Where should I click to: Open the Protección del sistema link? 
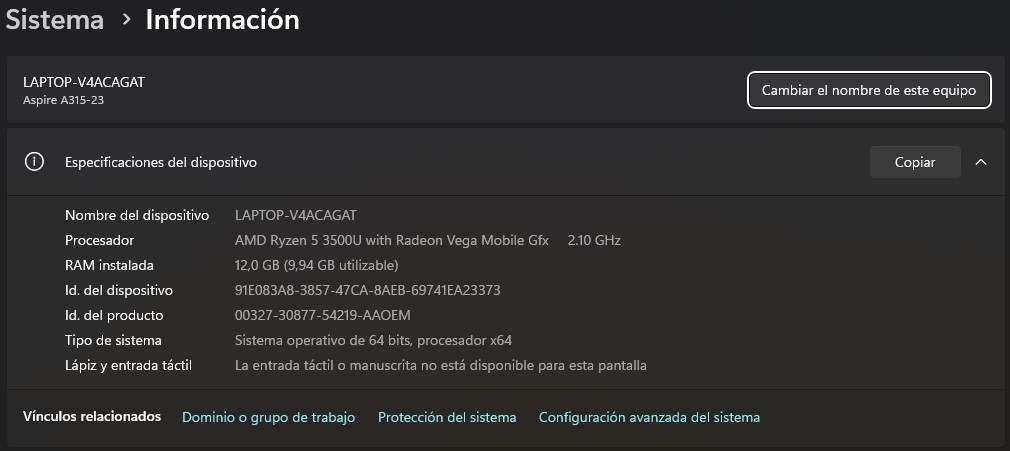click(447, 417)
